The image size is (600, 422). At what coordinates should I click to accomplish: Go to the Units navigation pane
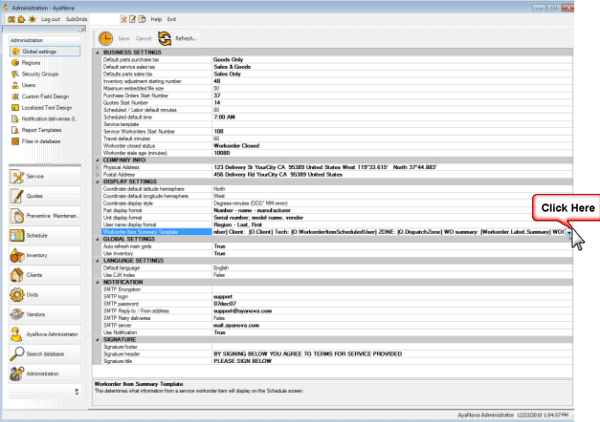(45, 295)
